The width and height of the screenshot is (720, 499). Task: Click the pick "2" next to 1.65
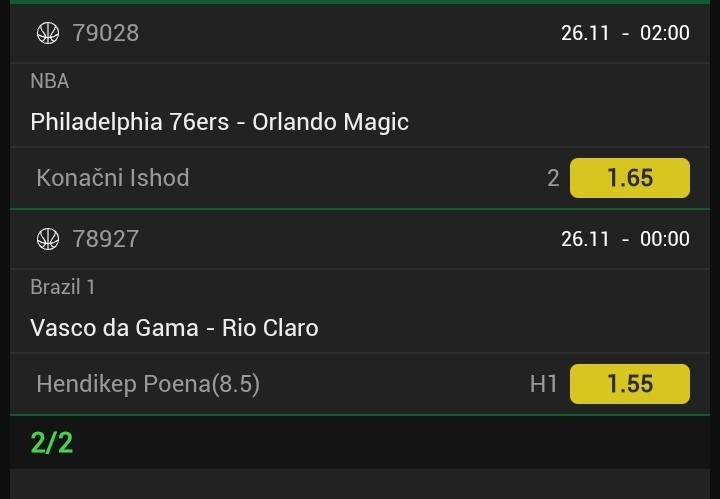(x=553, y=179)
